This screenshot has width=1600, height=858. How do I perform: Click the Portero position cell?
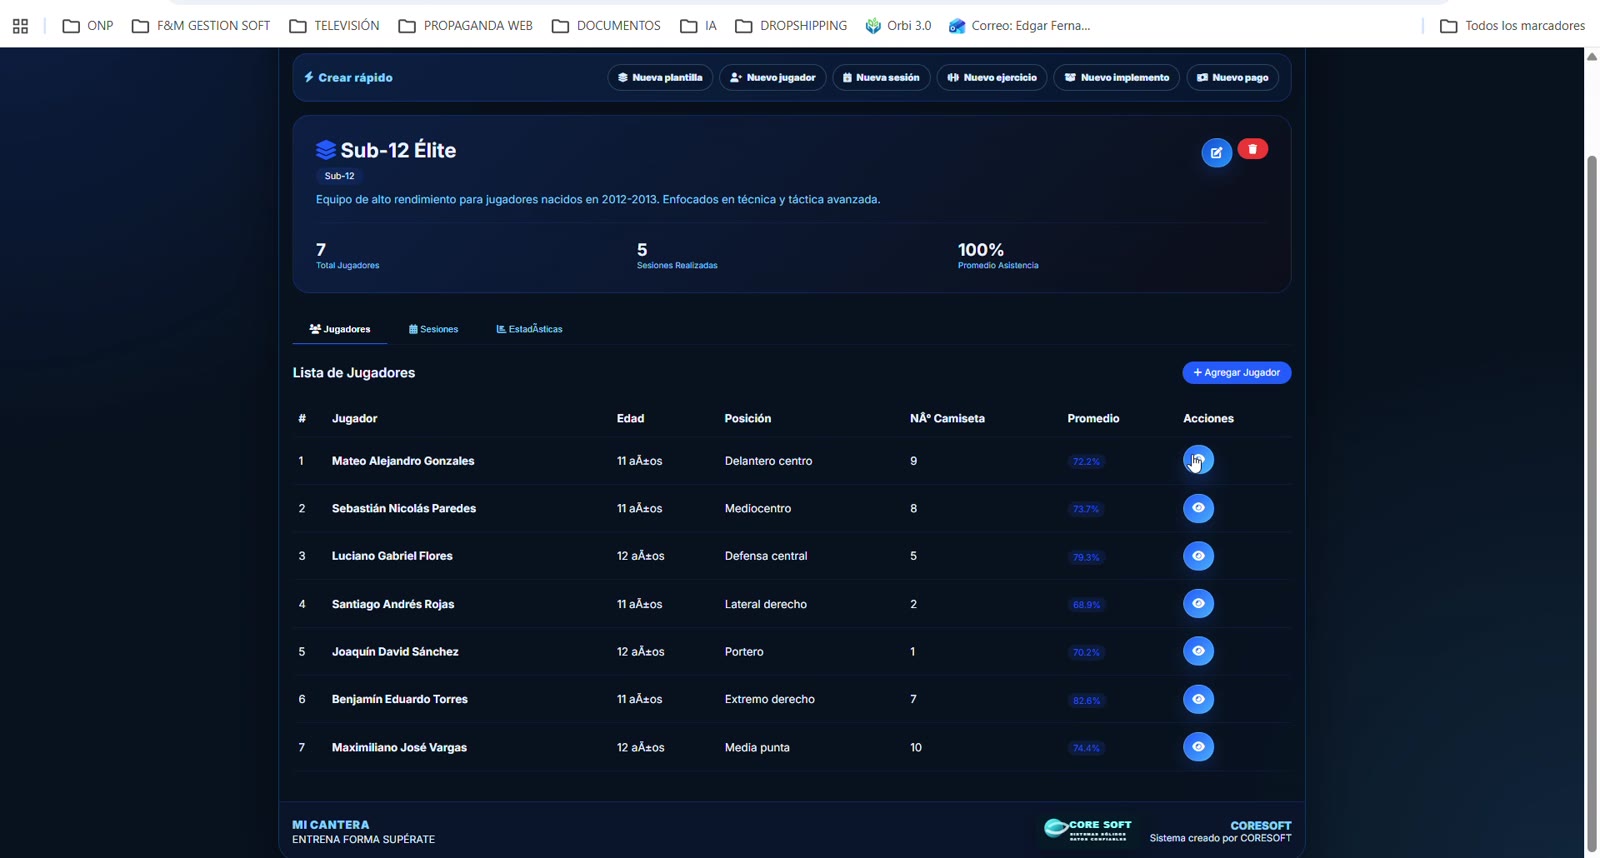[744, 652]
